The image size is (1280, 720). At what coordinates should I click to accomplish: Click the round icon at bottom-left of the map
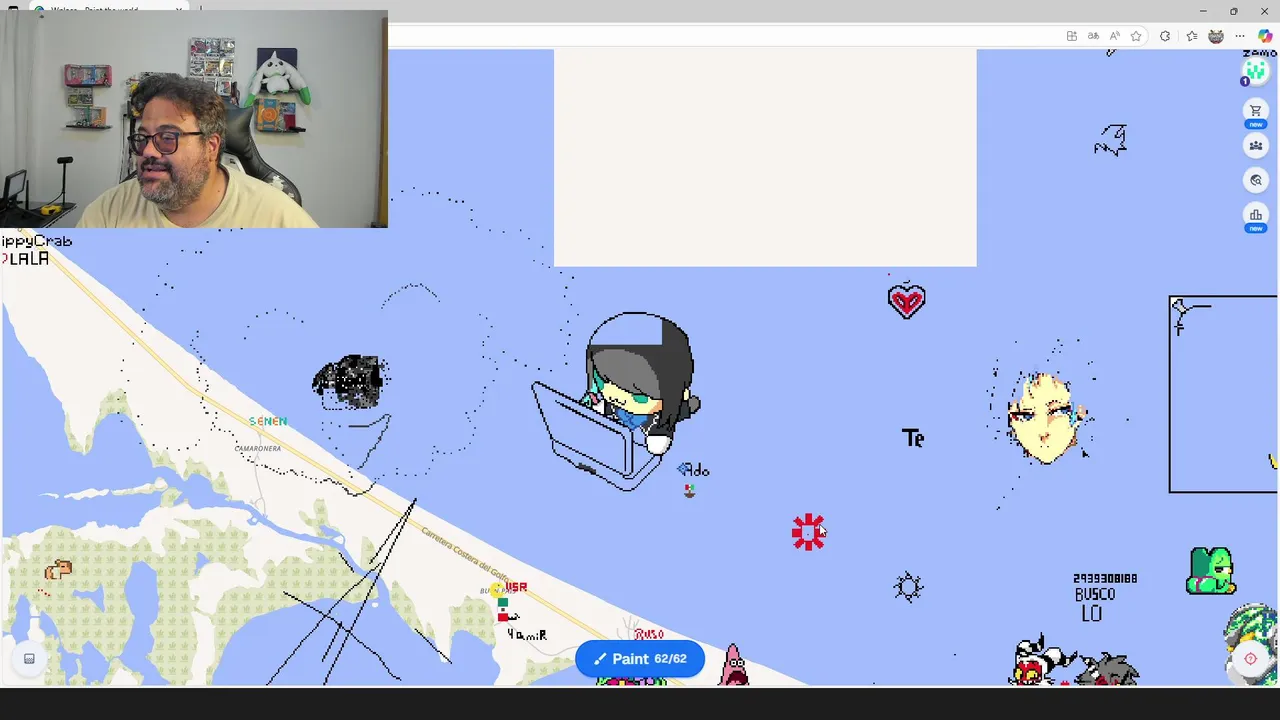point(29,659)
